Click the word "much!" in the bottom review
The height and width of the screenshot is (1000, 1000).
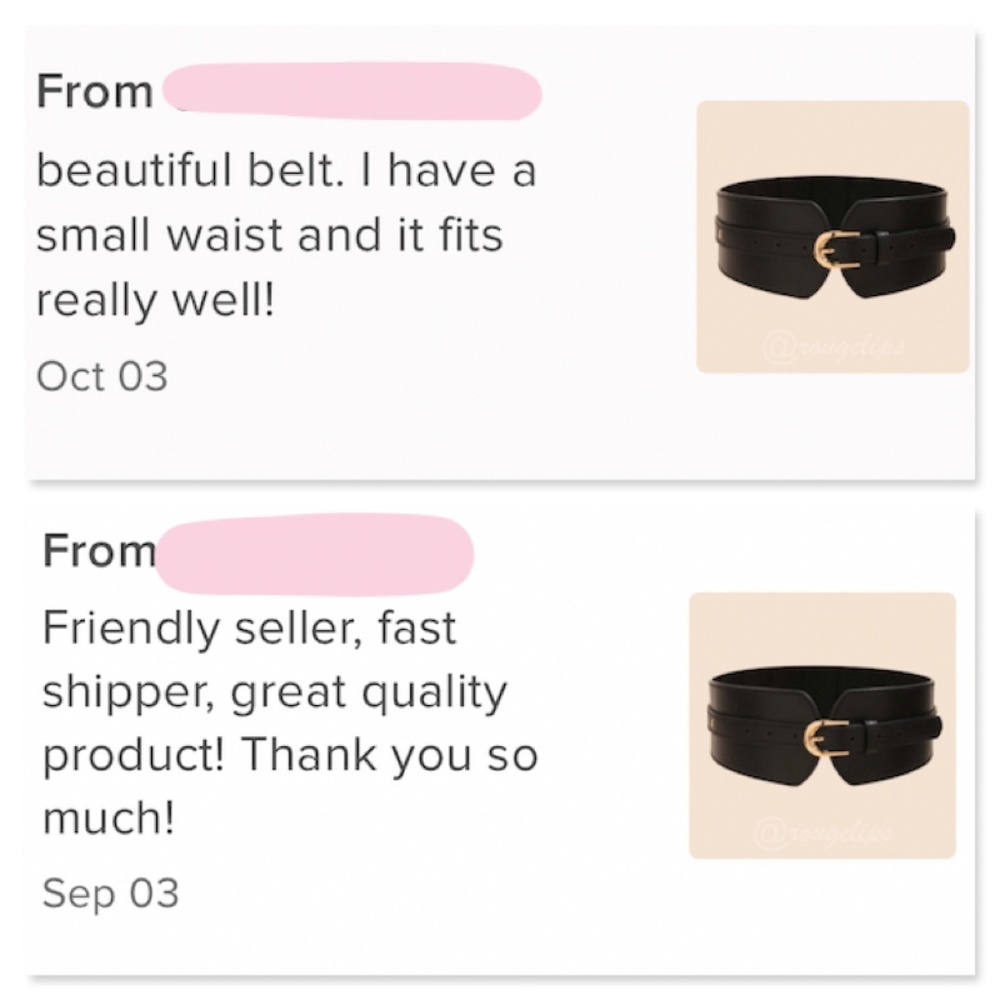coord(110,820)
